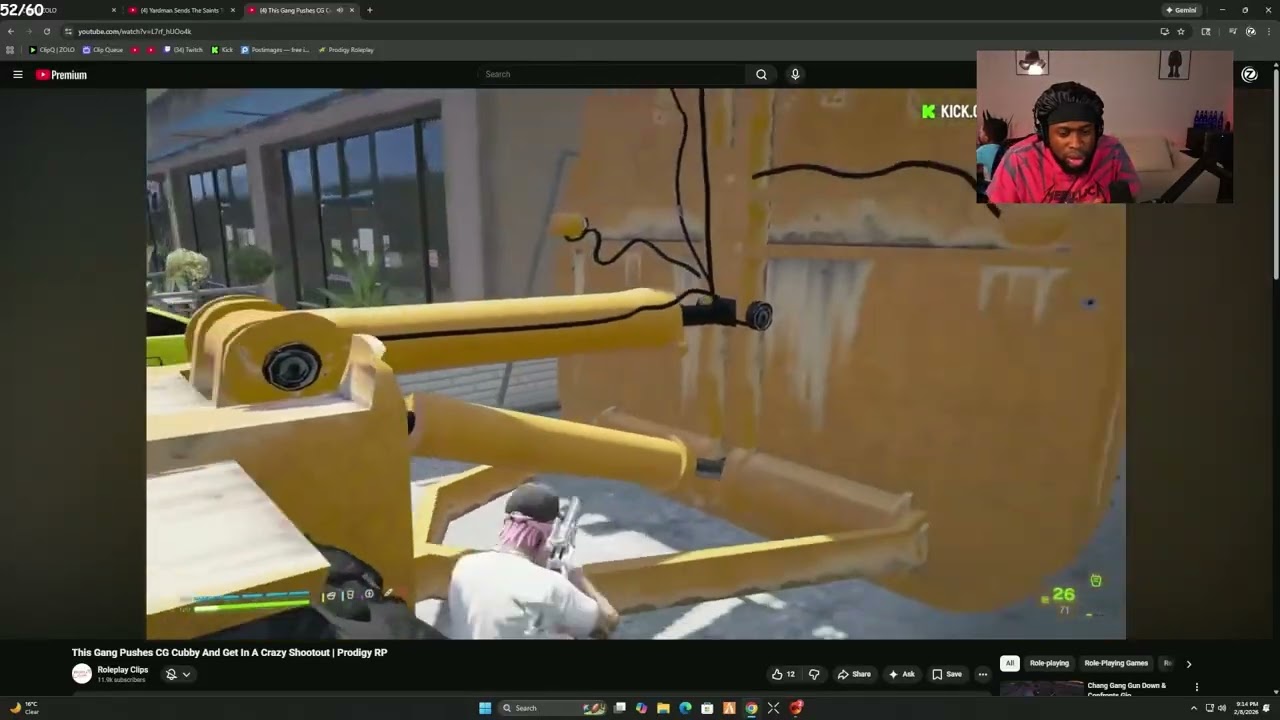Click the YouTube search input field
1280x720 pixels.
click(x=612, y=74)
